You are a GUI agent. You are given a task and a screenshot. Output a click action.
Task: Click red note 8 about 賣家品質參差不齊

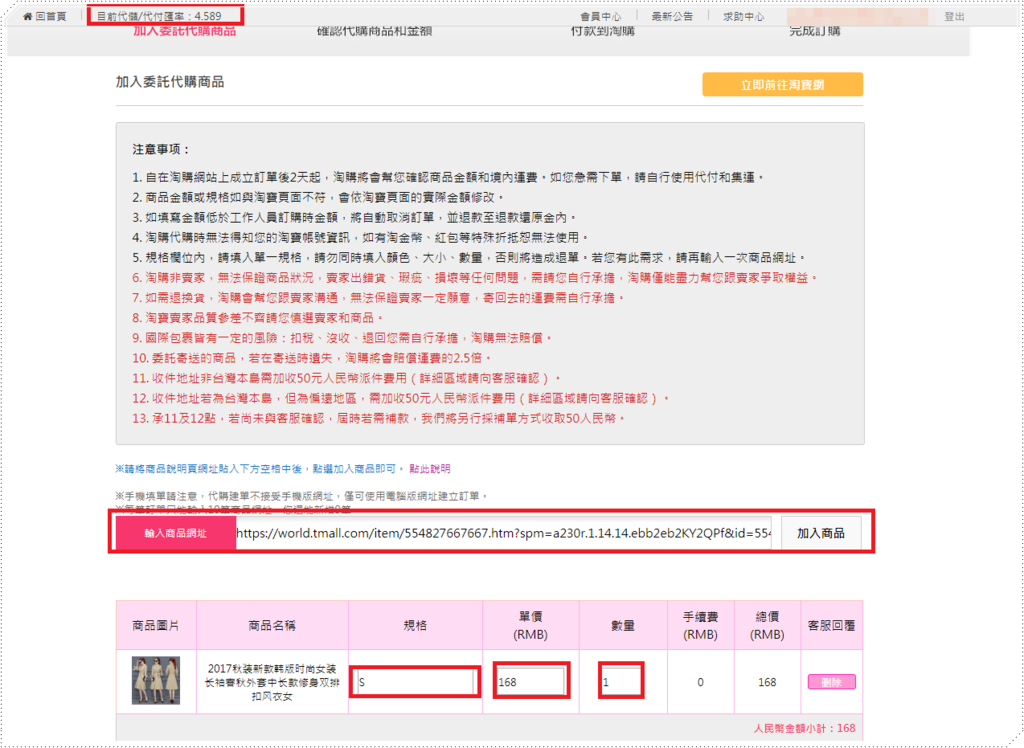tap(258, 317)
